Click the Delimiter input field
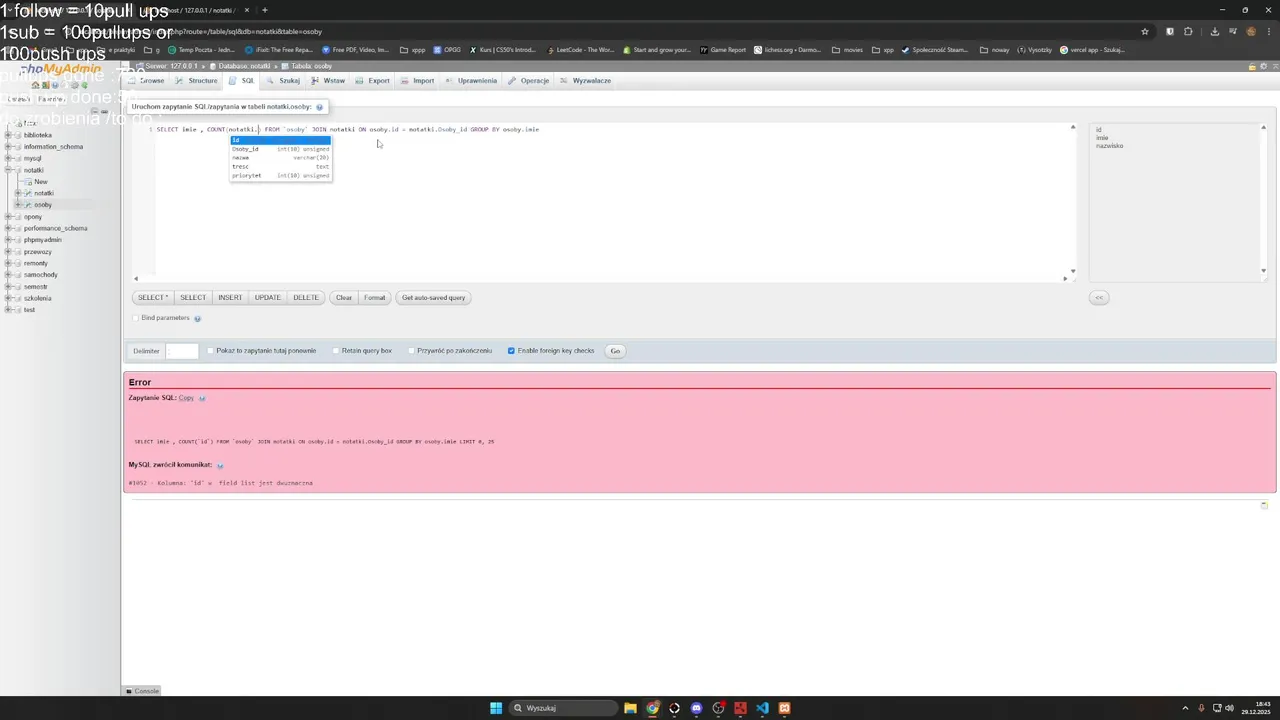The width and height of the screenshot is (1280, 720). pyautogui.click(x=182, y=351)
